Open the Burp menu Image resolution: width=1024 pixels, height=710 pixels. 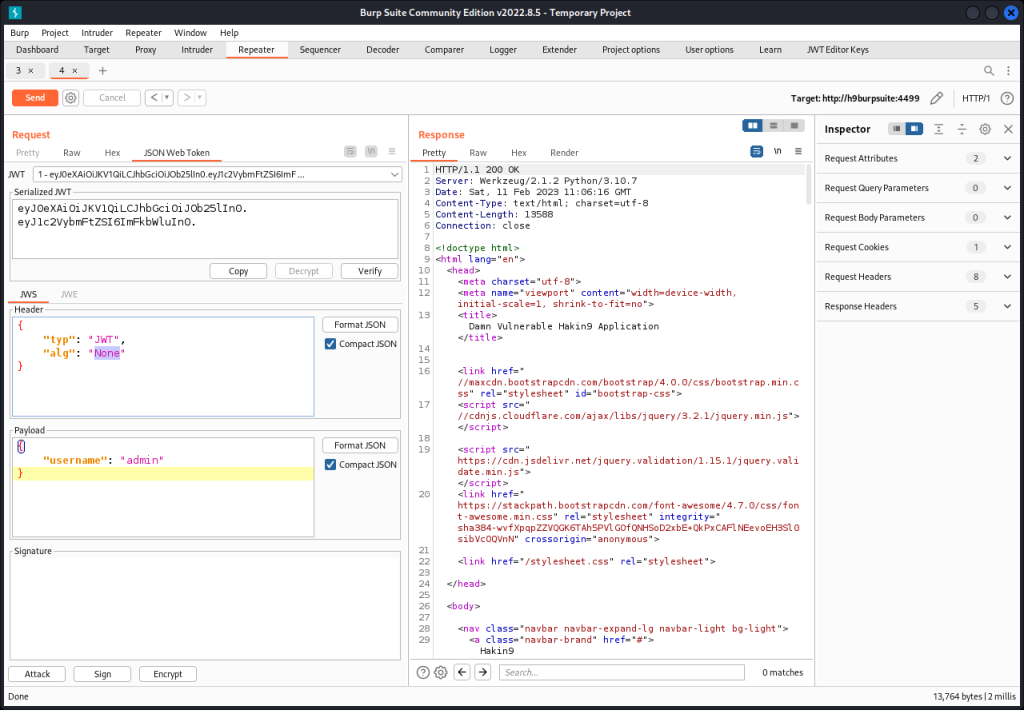coord(20,33)
